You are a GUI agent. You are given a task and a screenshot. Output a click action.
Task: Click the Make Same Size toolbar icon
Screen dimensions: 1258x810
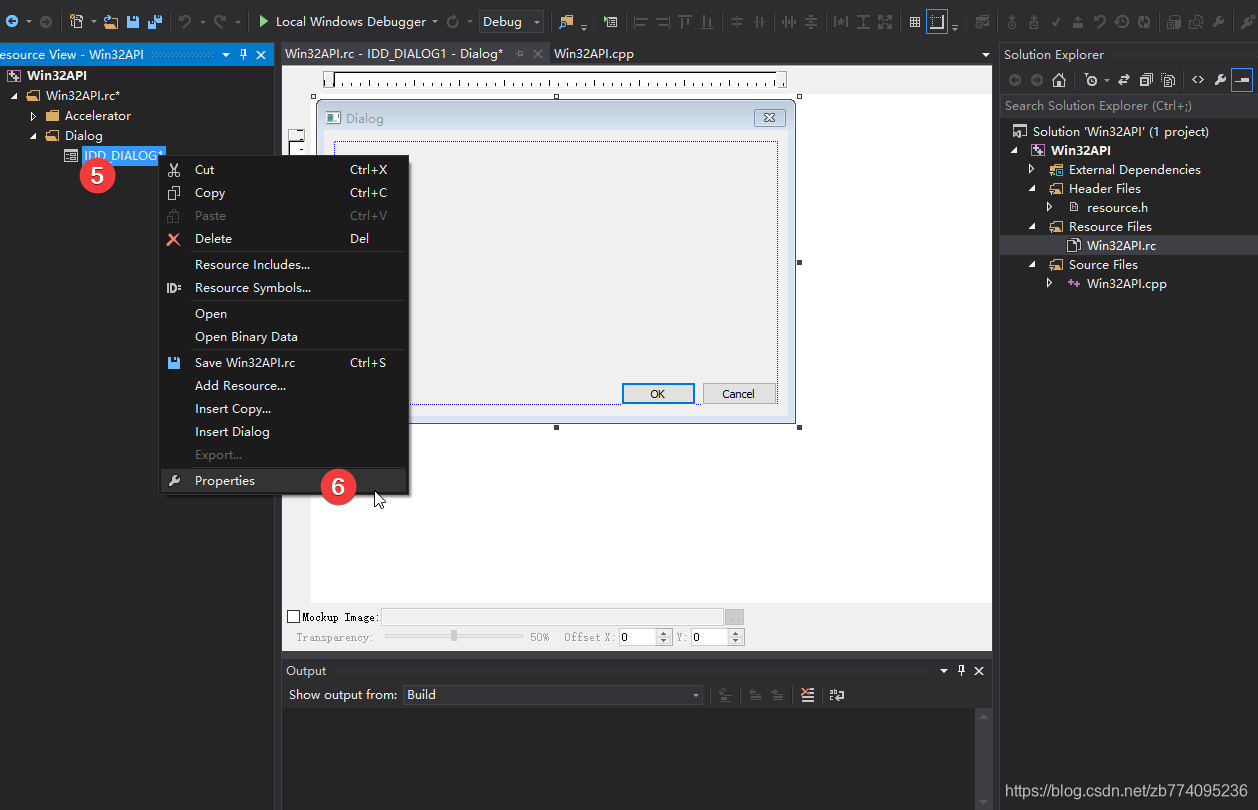[885, 20]
